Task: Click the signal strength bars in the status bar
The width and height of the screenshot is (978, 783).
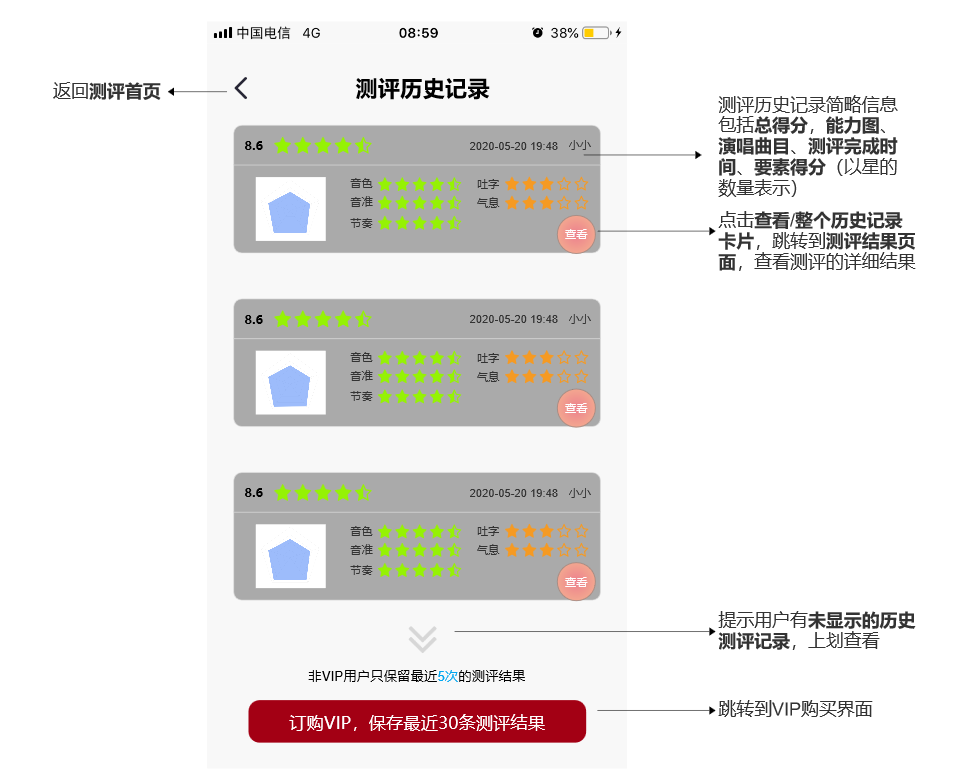Action: click(x=223, y=32)
